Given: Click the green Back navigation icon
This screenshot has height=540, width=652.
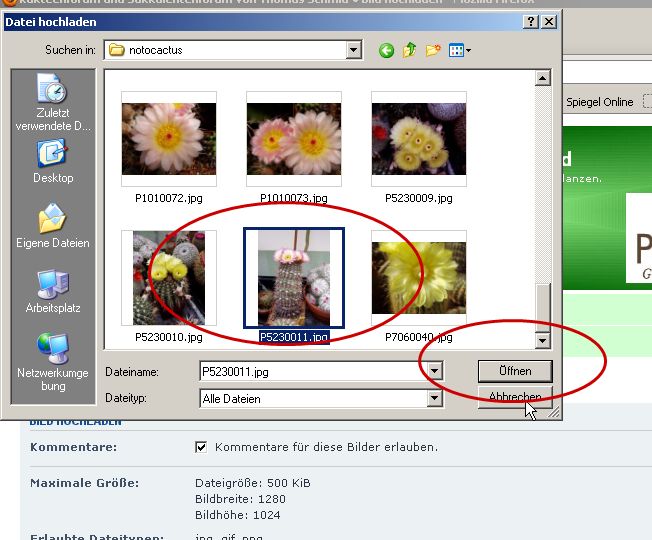Looking at the screenshot, I should point(386,51).
